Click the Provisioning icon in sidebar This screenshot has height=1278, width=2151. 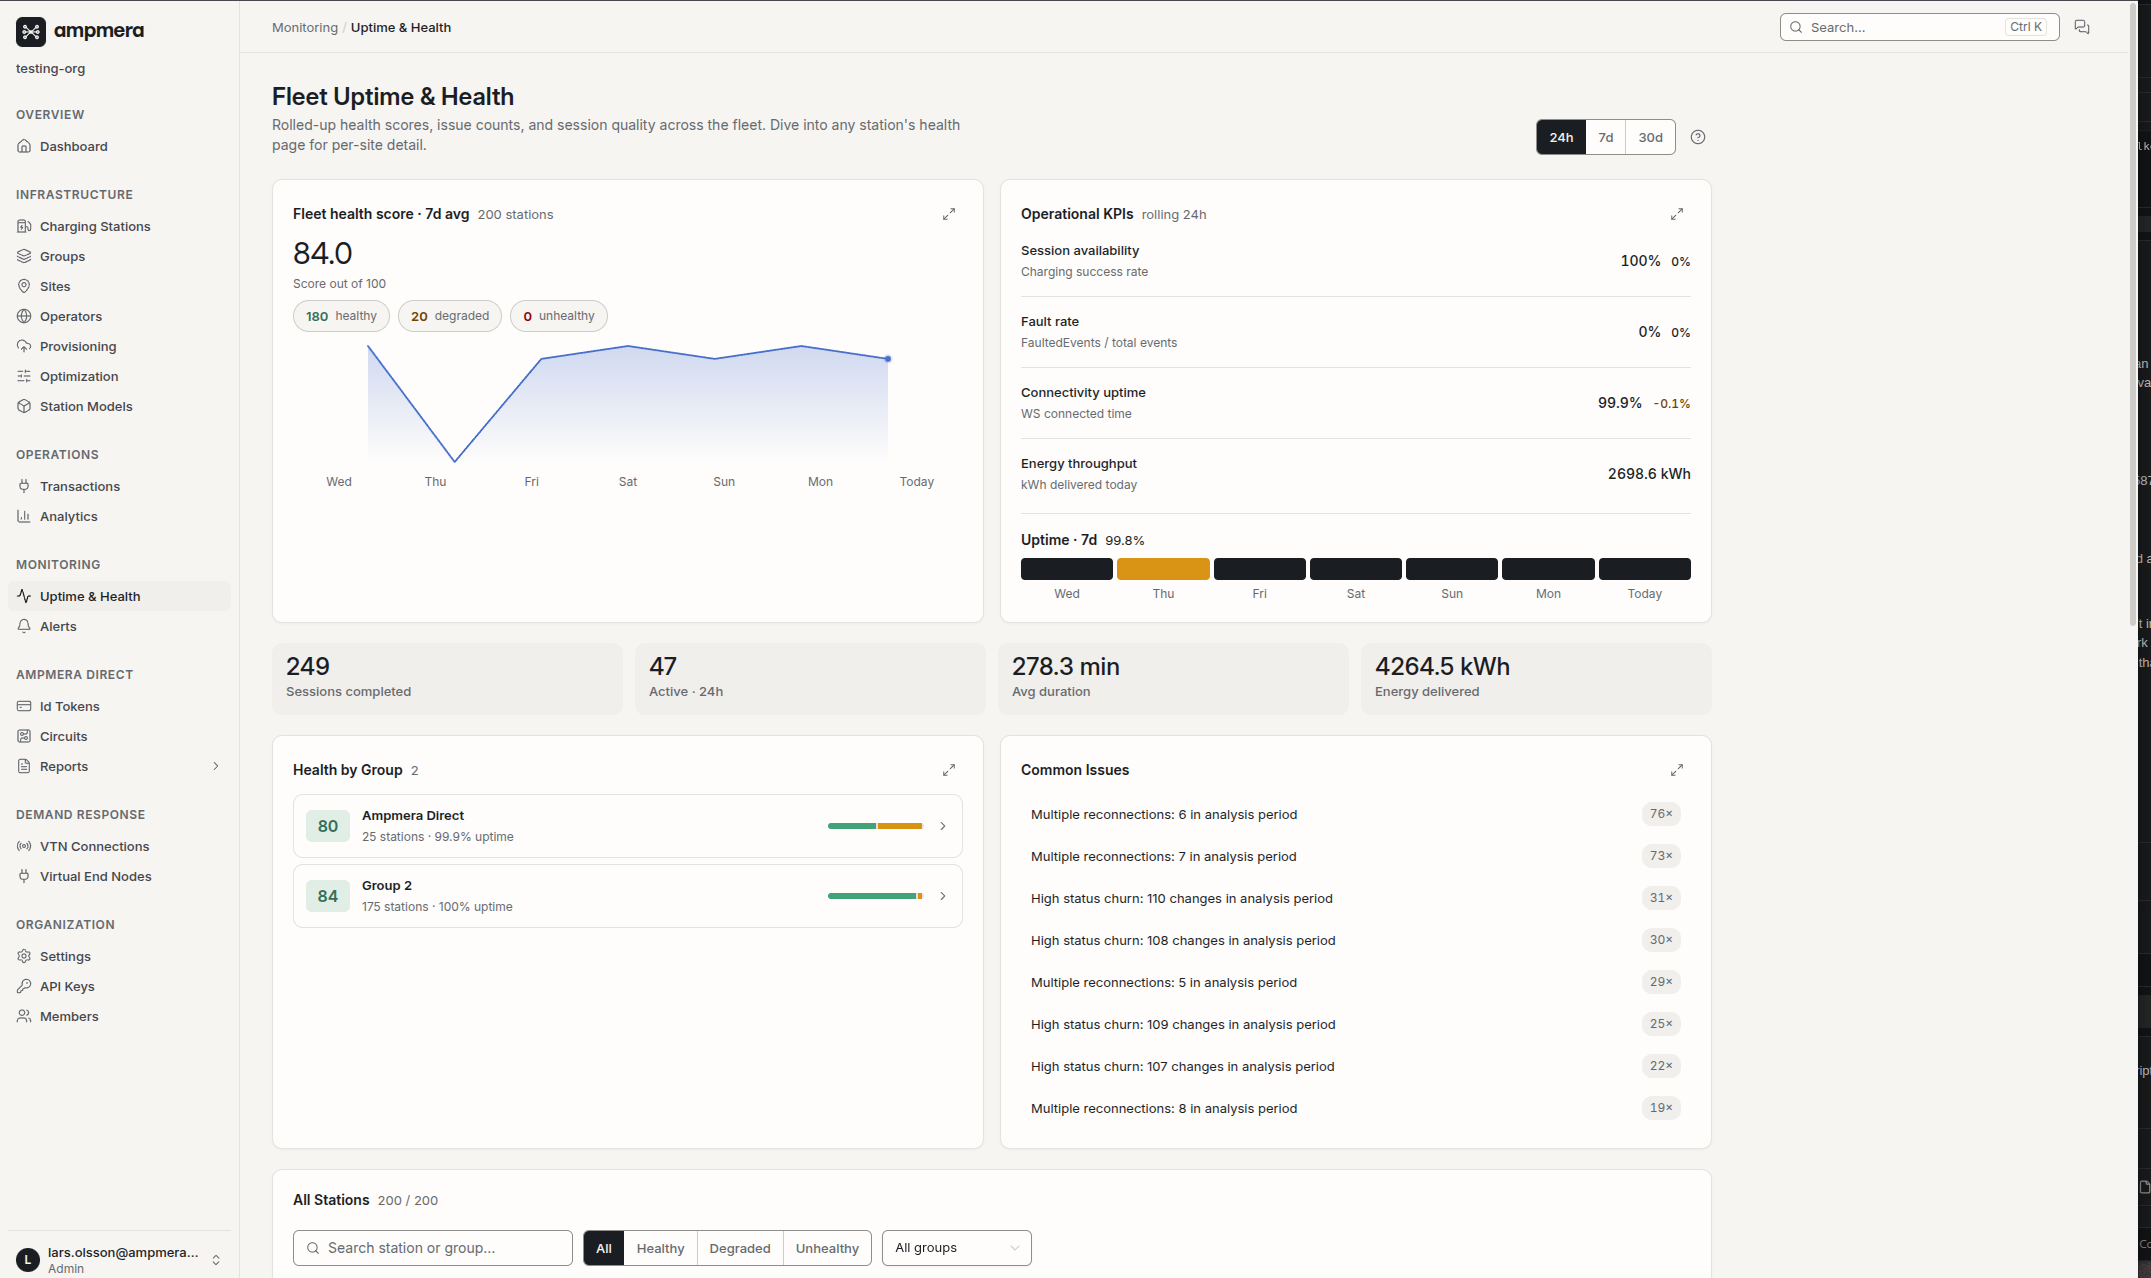pos(24,346)
